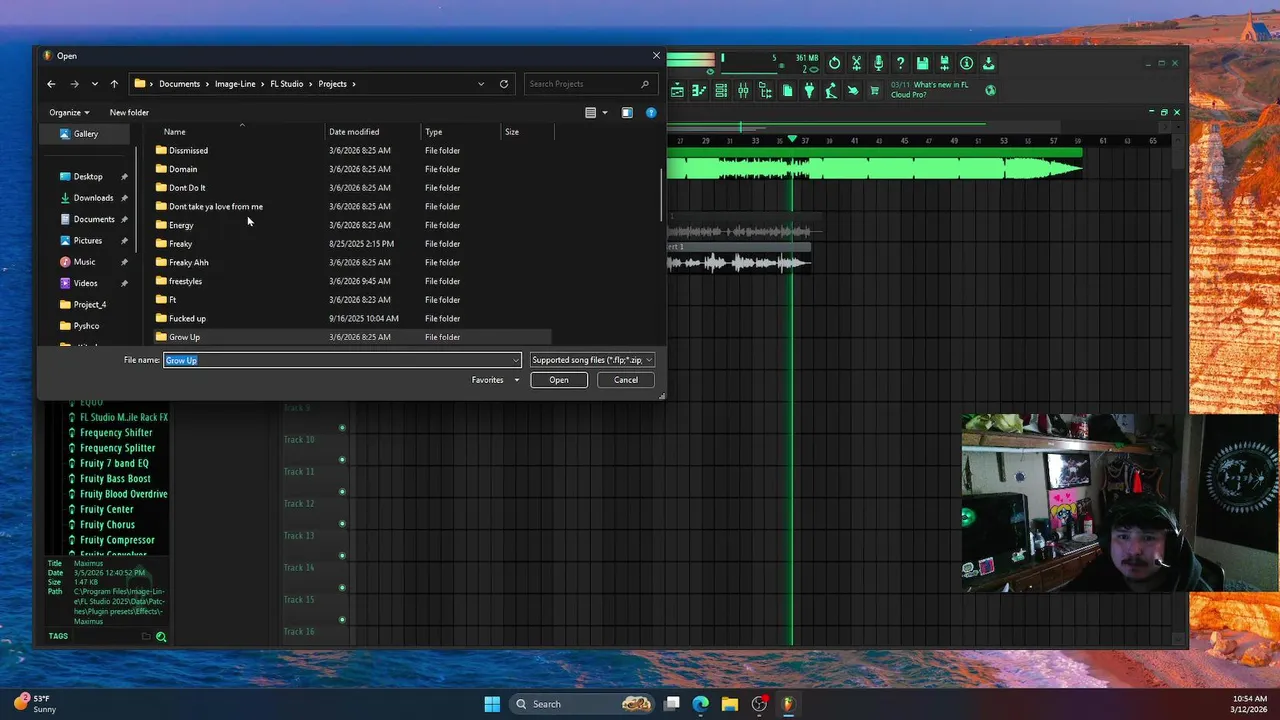This screenshot has width=1280, height=720.
Task: Open the playlist view icon in FL Studio toolbar
Action: point(677,91)
